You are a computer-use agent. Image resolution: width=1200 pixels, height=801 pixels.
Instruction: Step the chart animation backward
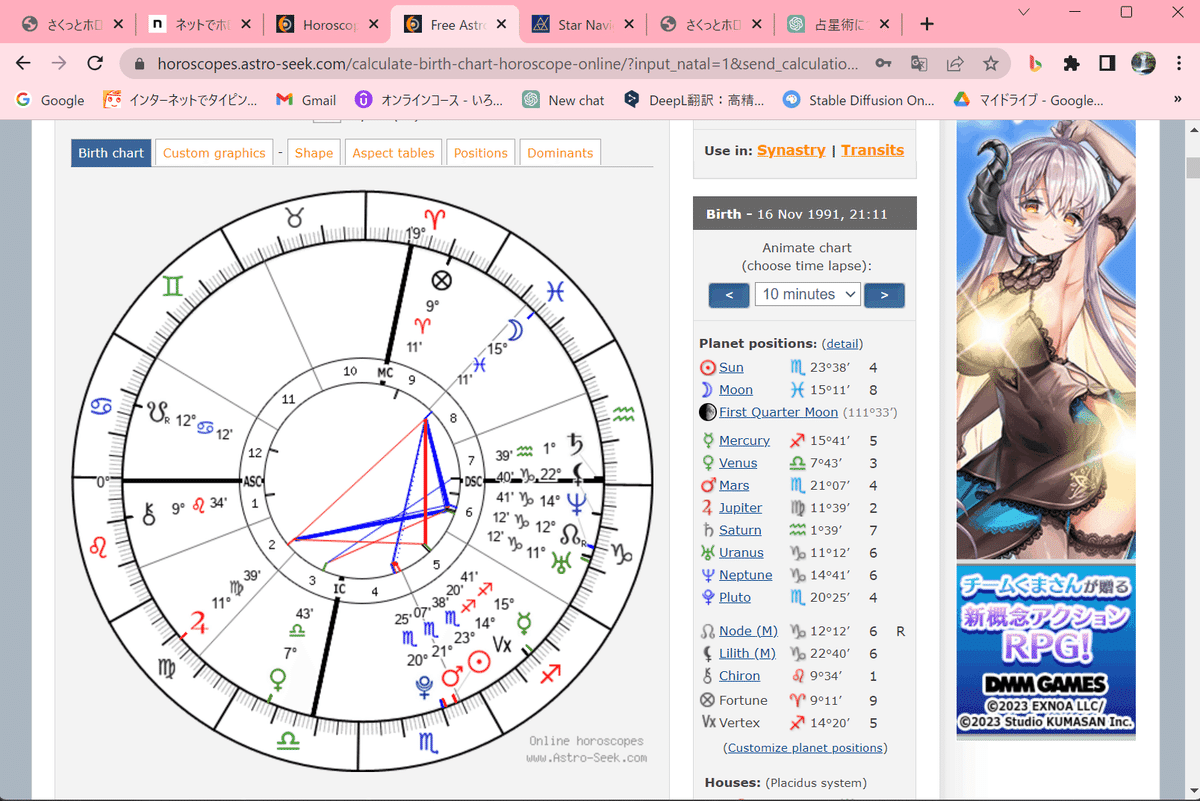[x=729, y=295]
